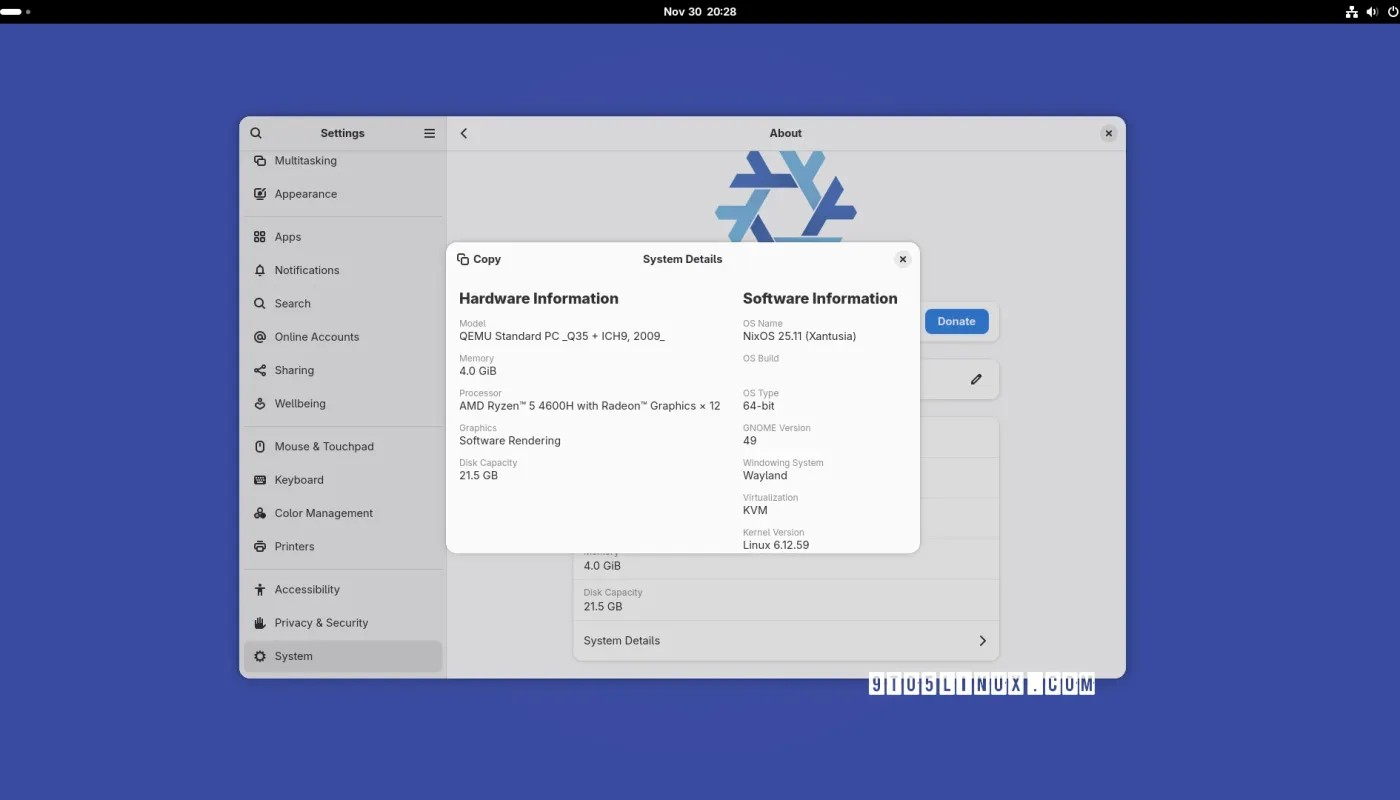Open Keyboard settings using the keyboard icon
The height and width of the screenshot is (800, 1400).
(x=259, y=480)
